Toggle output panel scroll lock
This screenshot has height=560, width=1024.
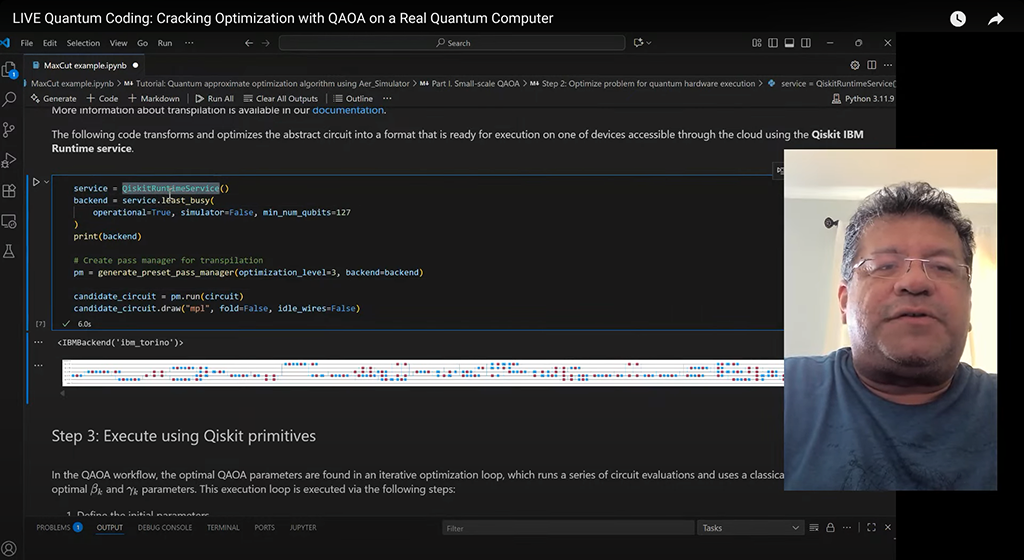829,528
